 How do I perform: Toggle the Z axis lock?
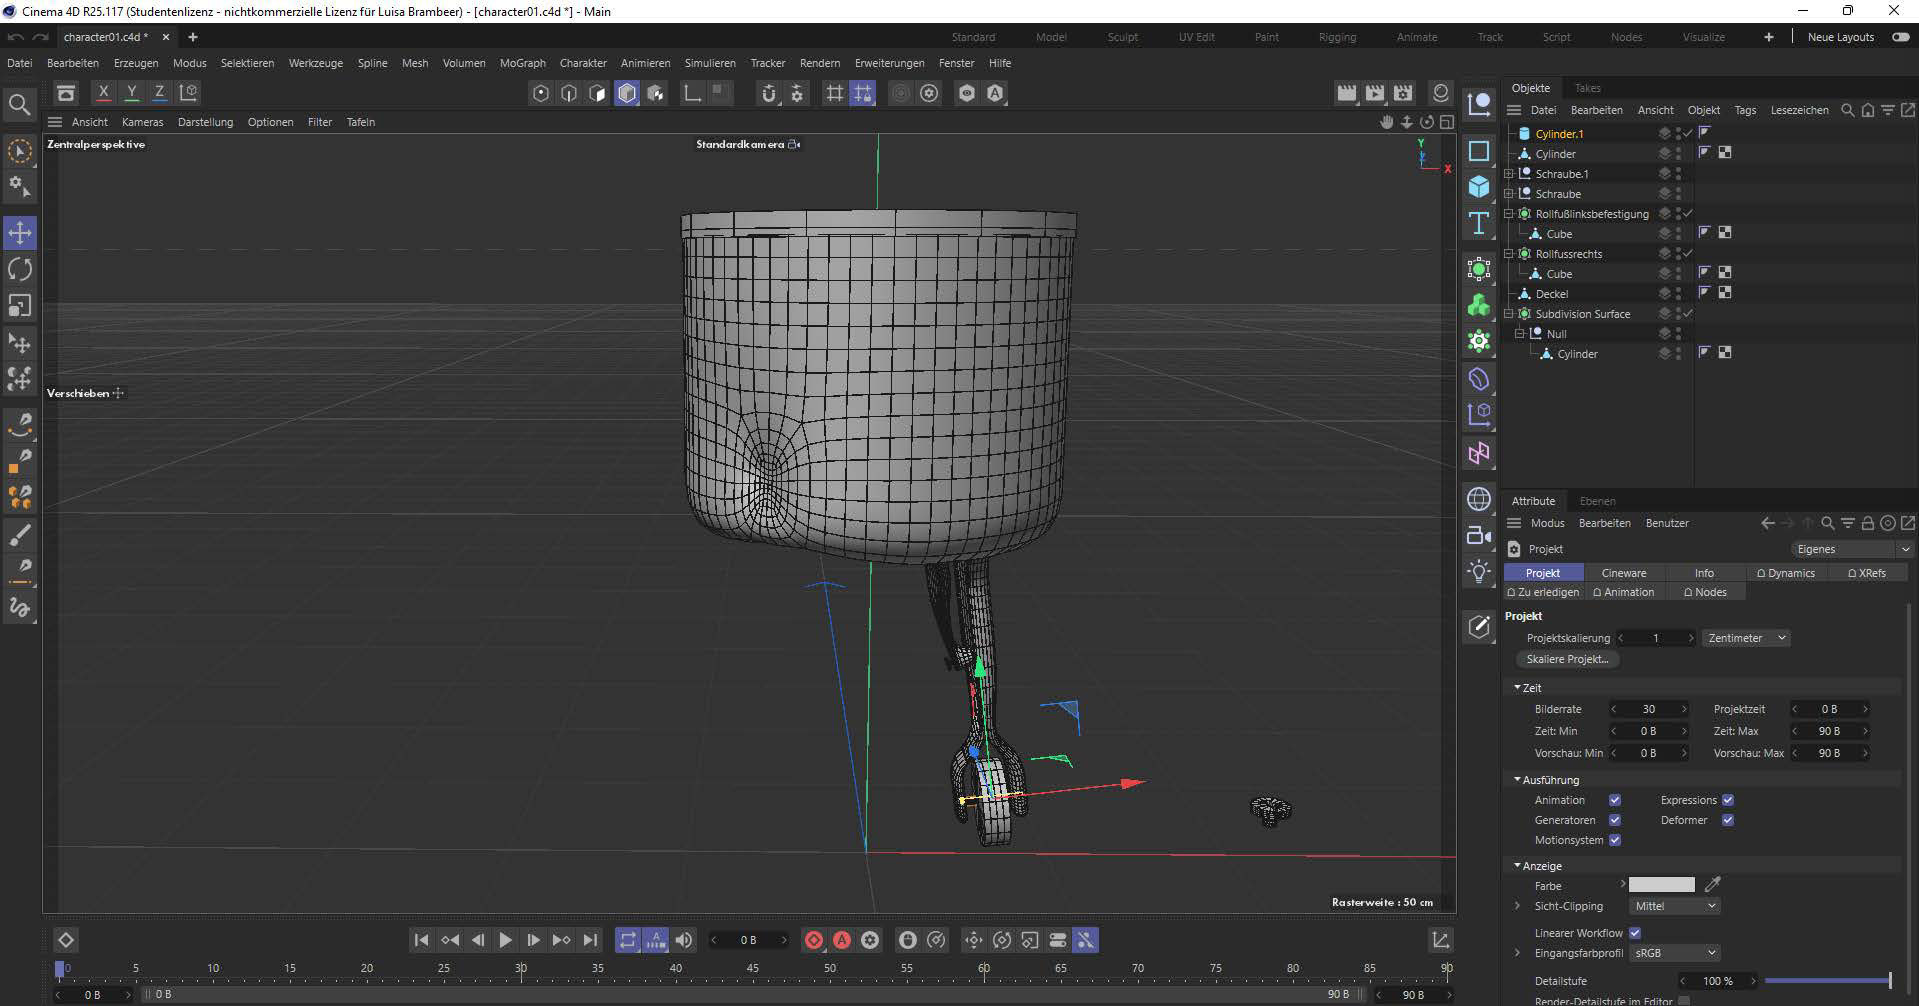159,92
